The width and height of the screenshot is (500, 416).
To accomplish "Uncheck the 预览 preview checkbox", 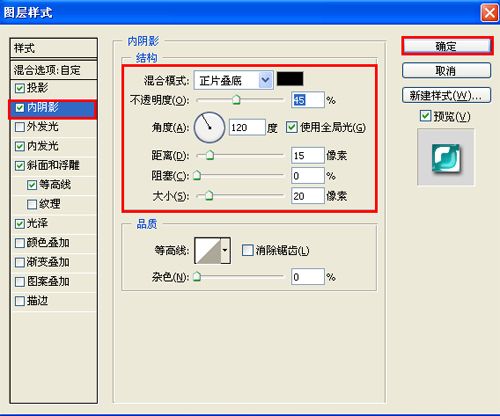I will tap(425, 116).
